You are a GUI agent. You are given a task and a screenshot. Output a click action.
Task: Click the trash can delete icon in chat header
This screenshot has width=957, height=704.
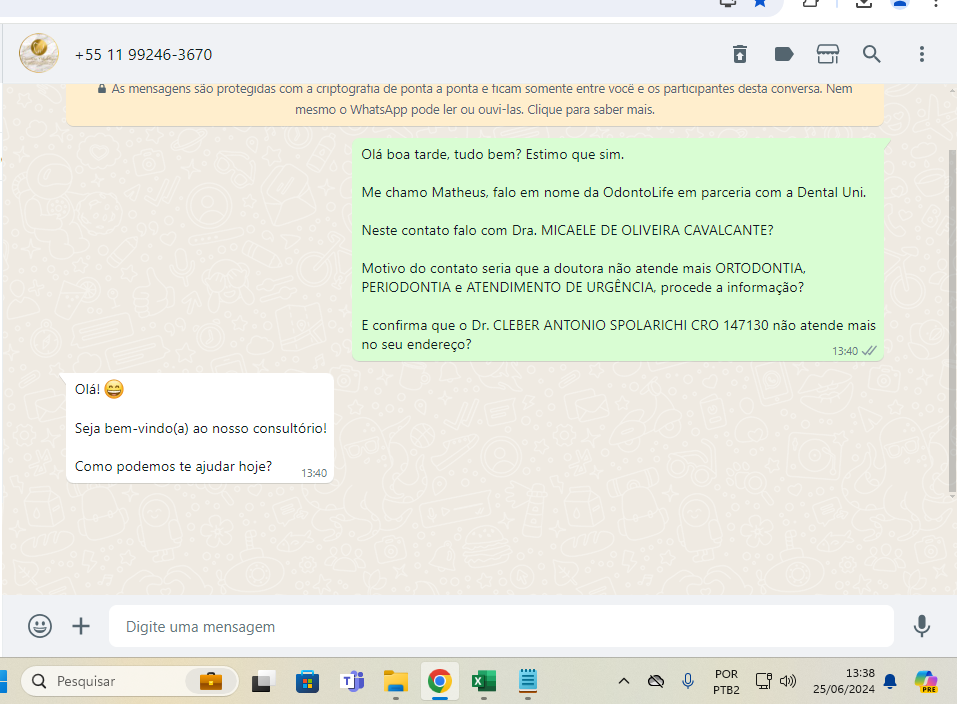(x=740, y=54)
